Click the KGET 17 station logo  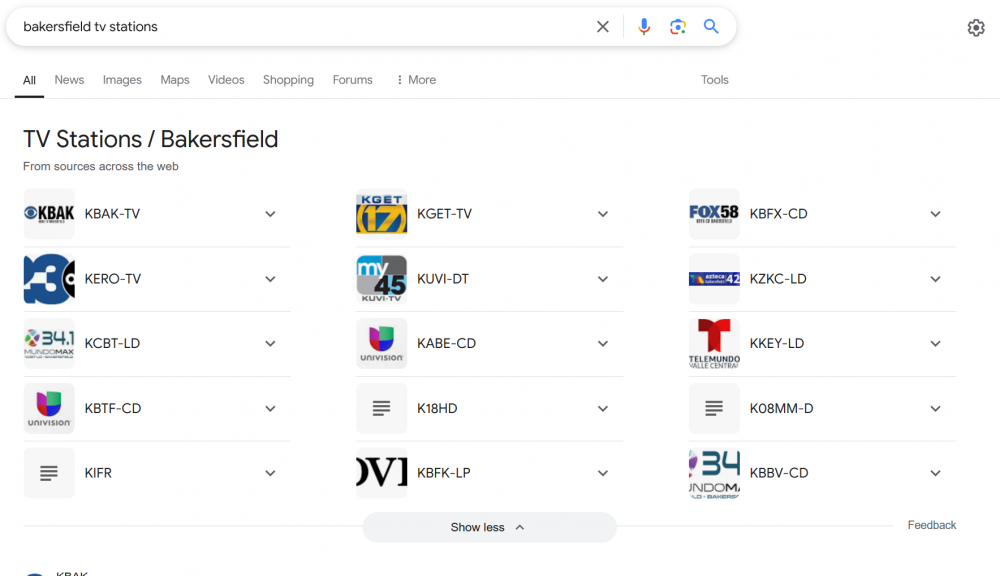[x=382, y=214]
